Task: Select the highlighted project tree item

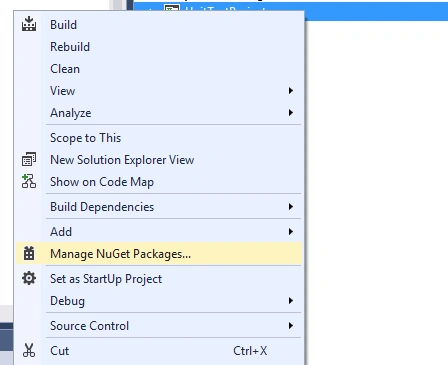Action: pyautogui.click(x=291, y=10)
